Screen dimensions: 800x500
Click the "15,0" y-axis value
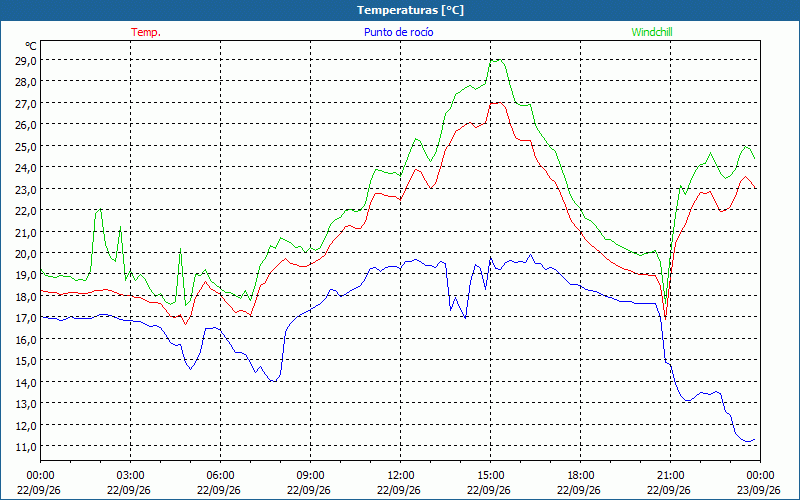click(x=26, y=361)
